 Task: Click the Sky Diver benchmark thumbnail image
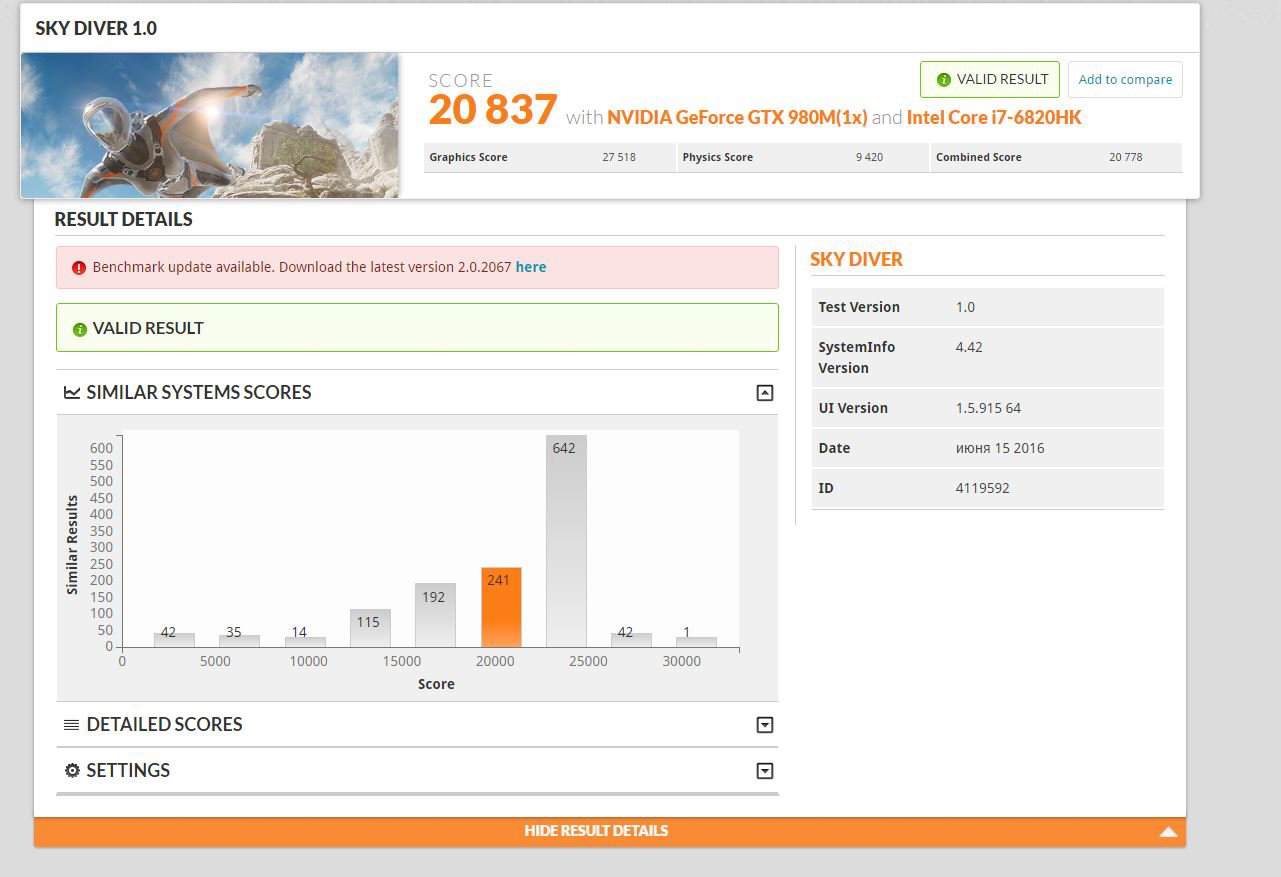210,125
